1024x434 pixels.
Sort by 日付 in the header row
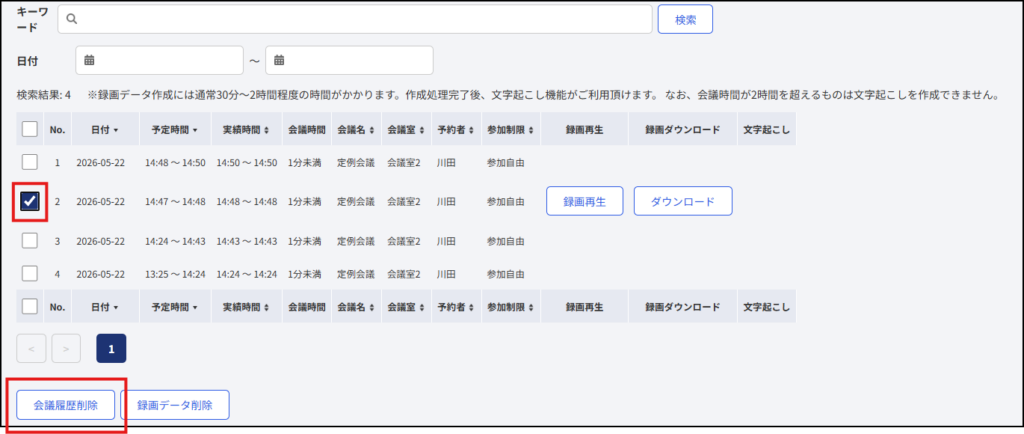tap(105, 130)
